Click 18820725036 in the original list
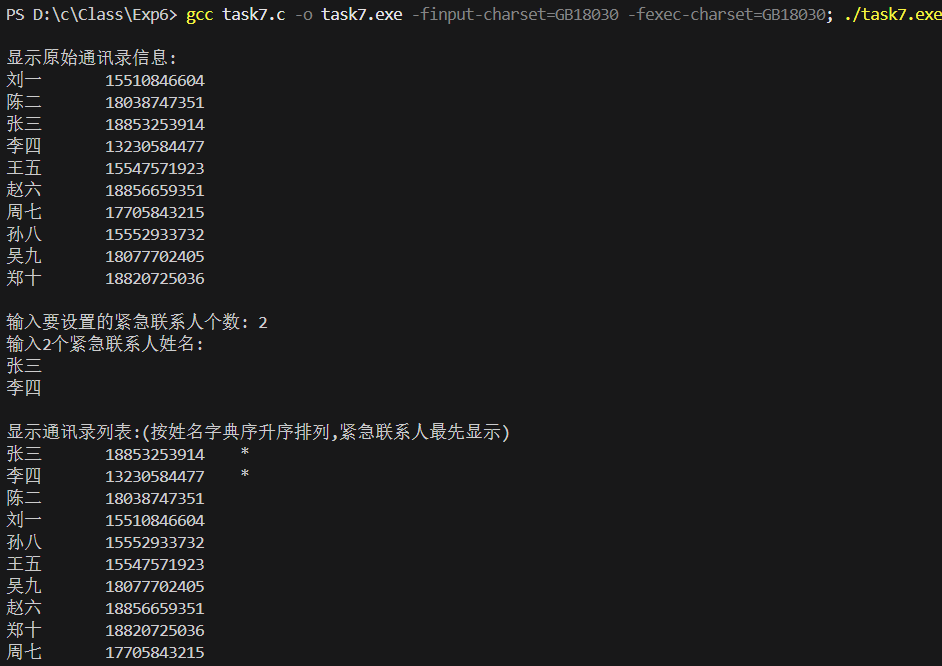The width and height of the screenshot is (942, 666). 155,279
